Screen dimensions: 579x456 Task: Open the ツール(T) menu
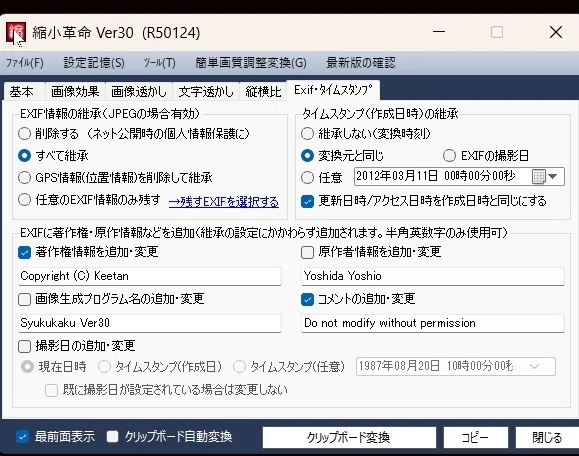(160, 63)
